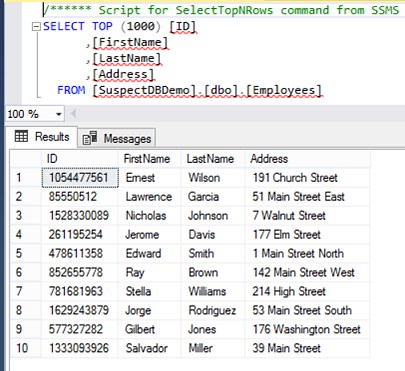The width and height of the screenshot is (405, 371).
Task: Click the cell 478611358
Action: pyautogui.click(x=80, y=254)
